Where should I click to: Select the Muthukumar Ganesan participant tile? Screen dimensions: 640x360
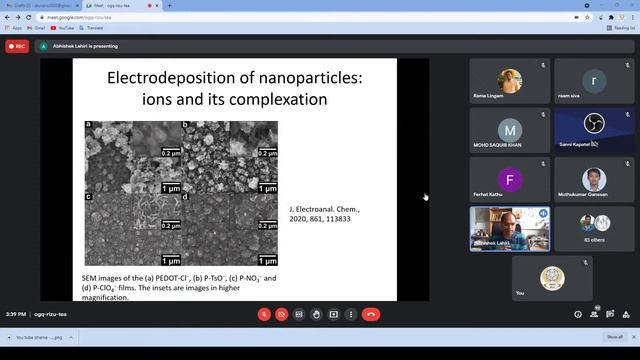click(x=594, y=180)
